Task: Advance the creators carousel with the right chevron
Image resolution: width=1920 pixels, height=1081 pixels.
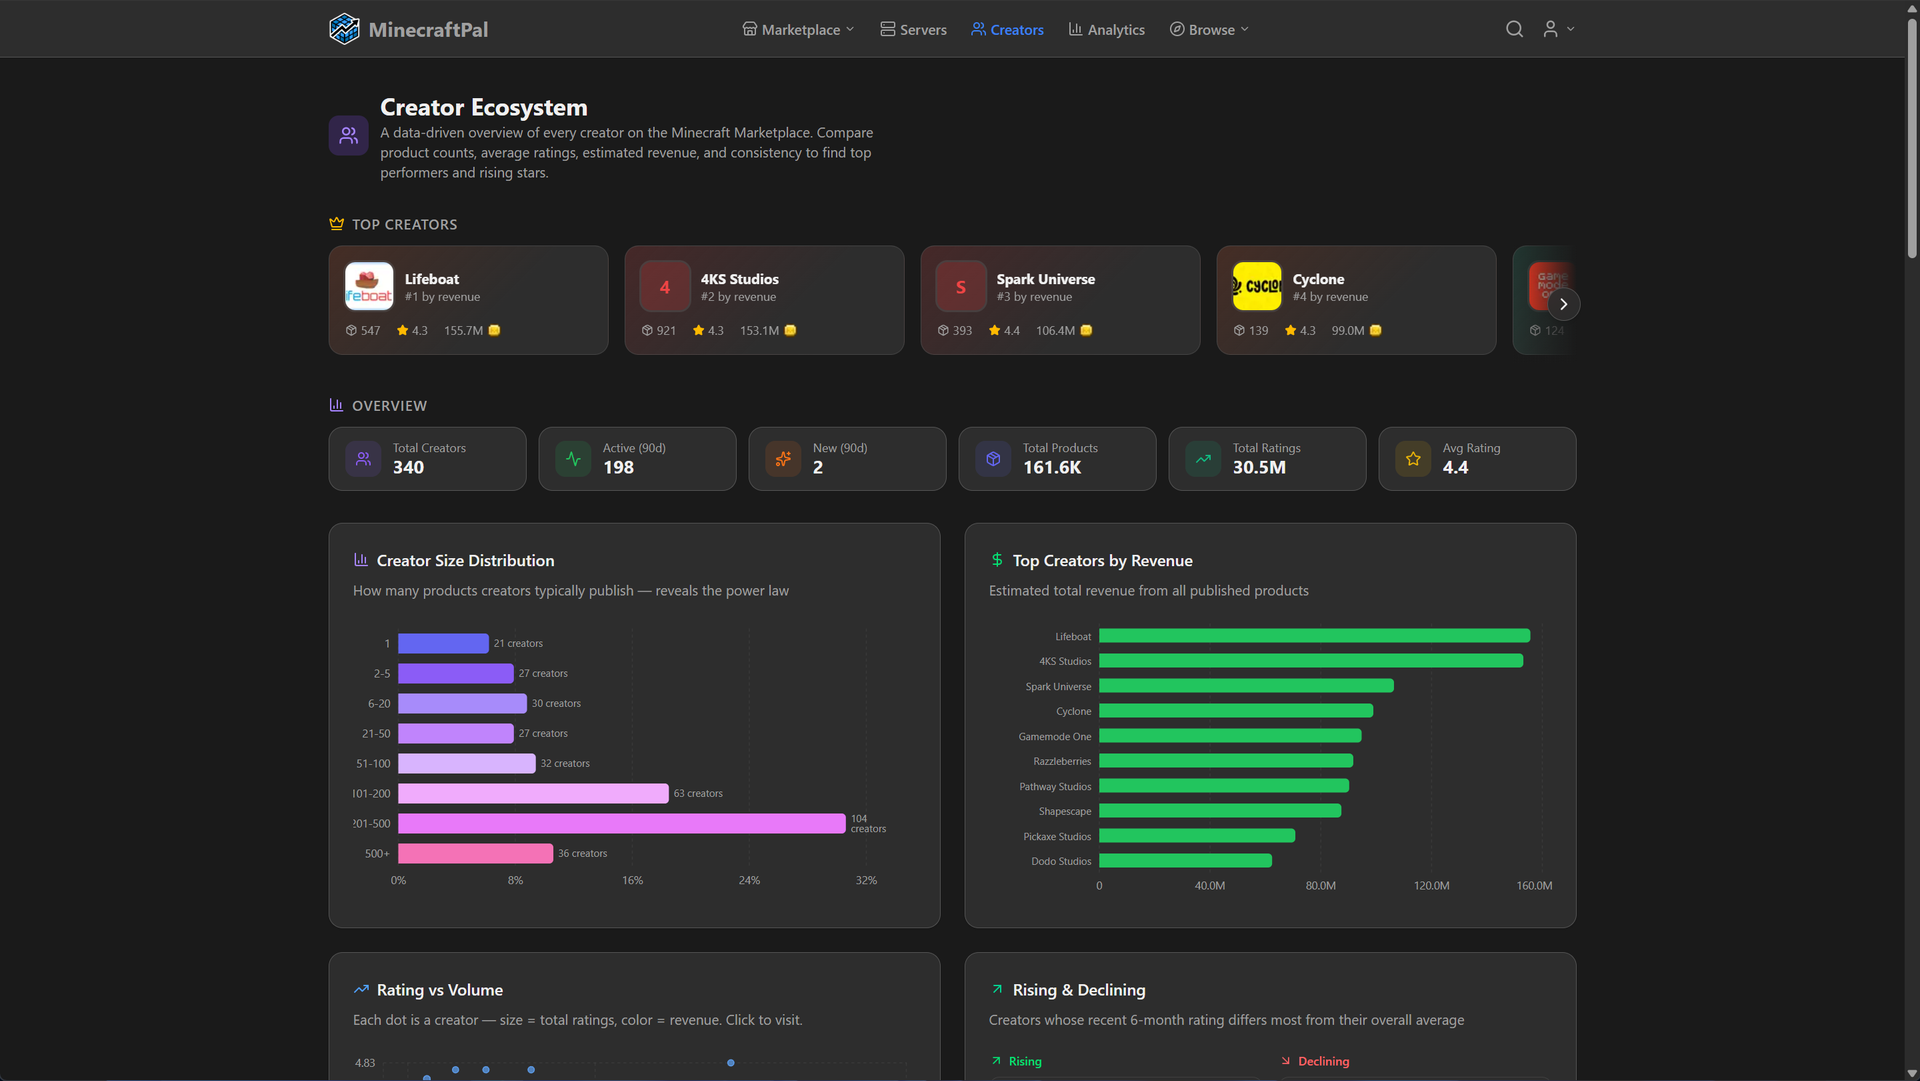Action: click(x=1563, y=303)
